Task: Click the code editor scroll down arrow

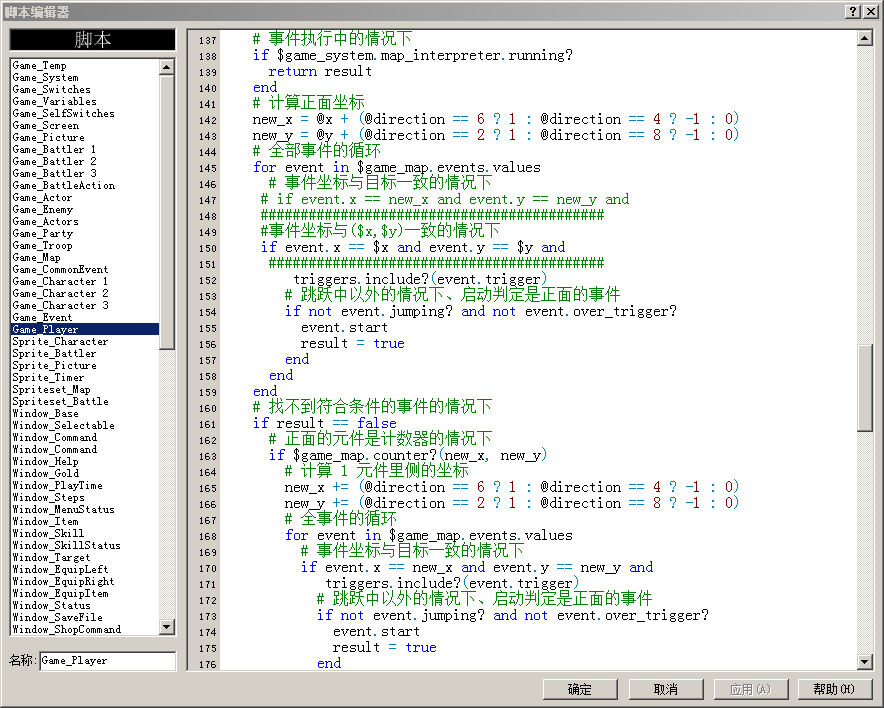Action: pyautogui.click(x=864, y=662)
